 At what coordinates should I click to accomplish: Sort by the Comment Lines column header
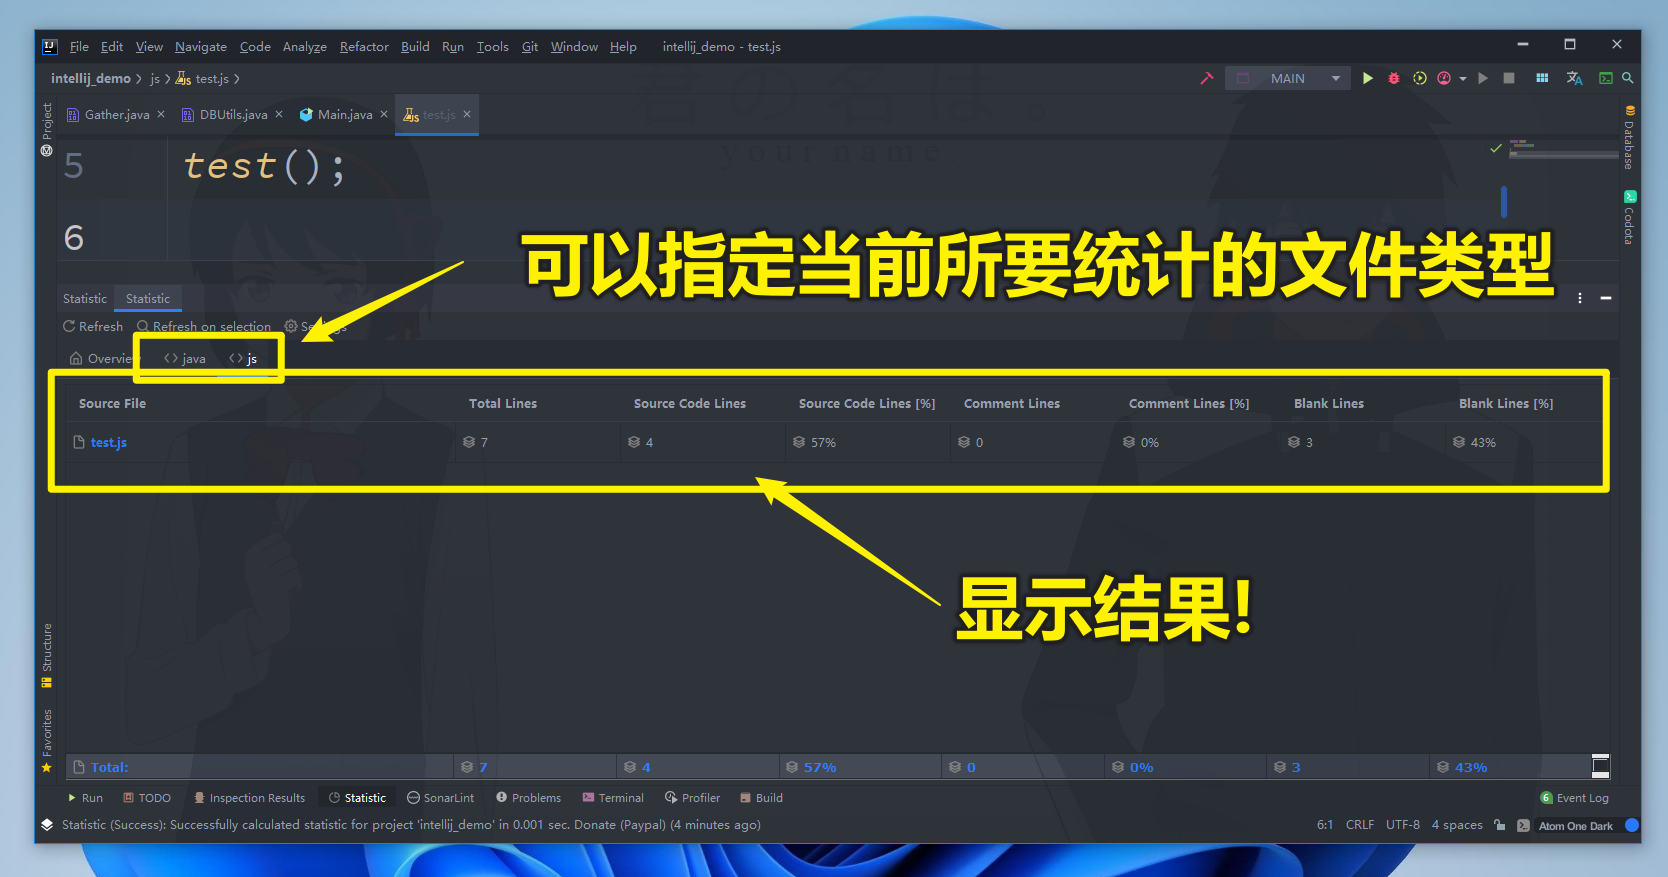[x=1012, y=404]
